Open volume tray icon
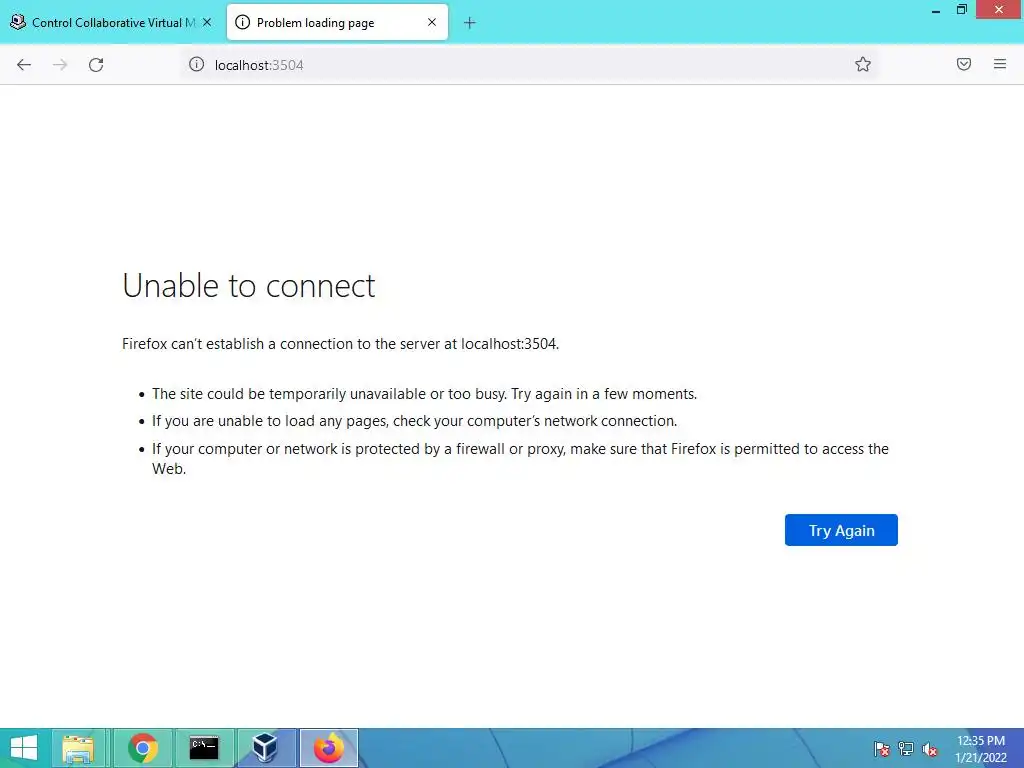The width and height of the screenshot is (1024, 768). [930, 749]
